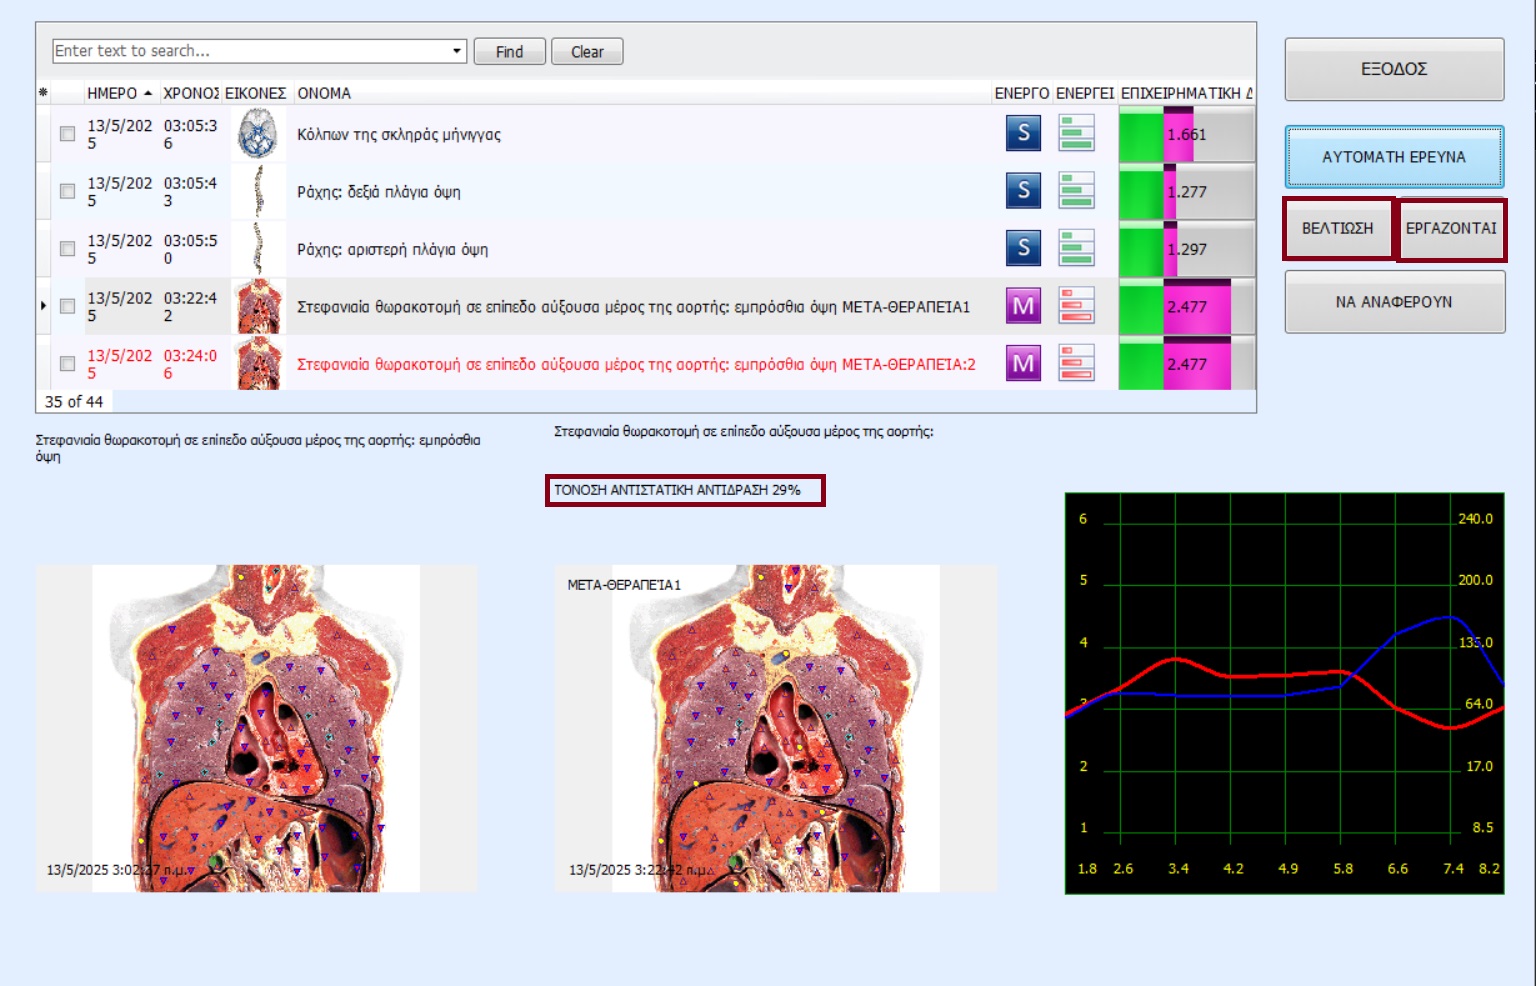Click the ΕΠΙΧΕΙΡΗΜΑΤΙΚΗ column header
Viewport: 1536px width, 986px height.
click(1186, 93)
